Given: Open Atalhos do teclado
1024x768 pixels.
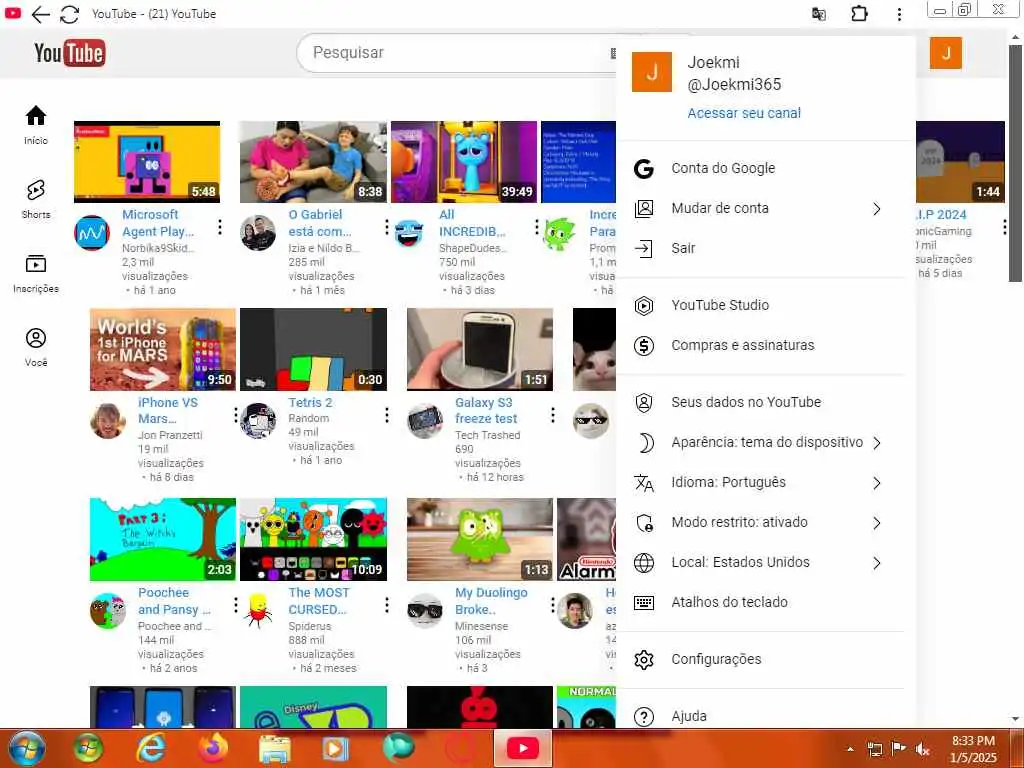Looking at the screenshot, I should (760, 602).
